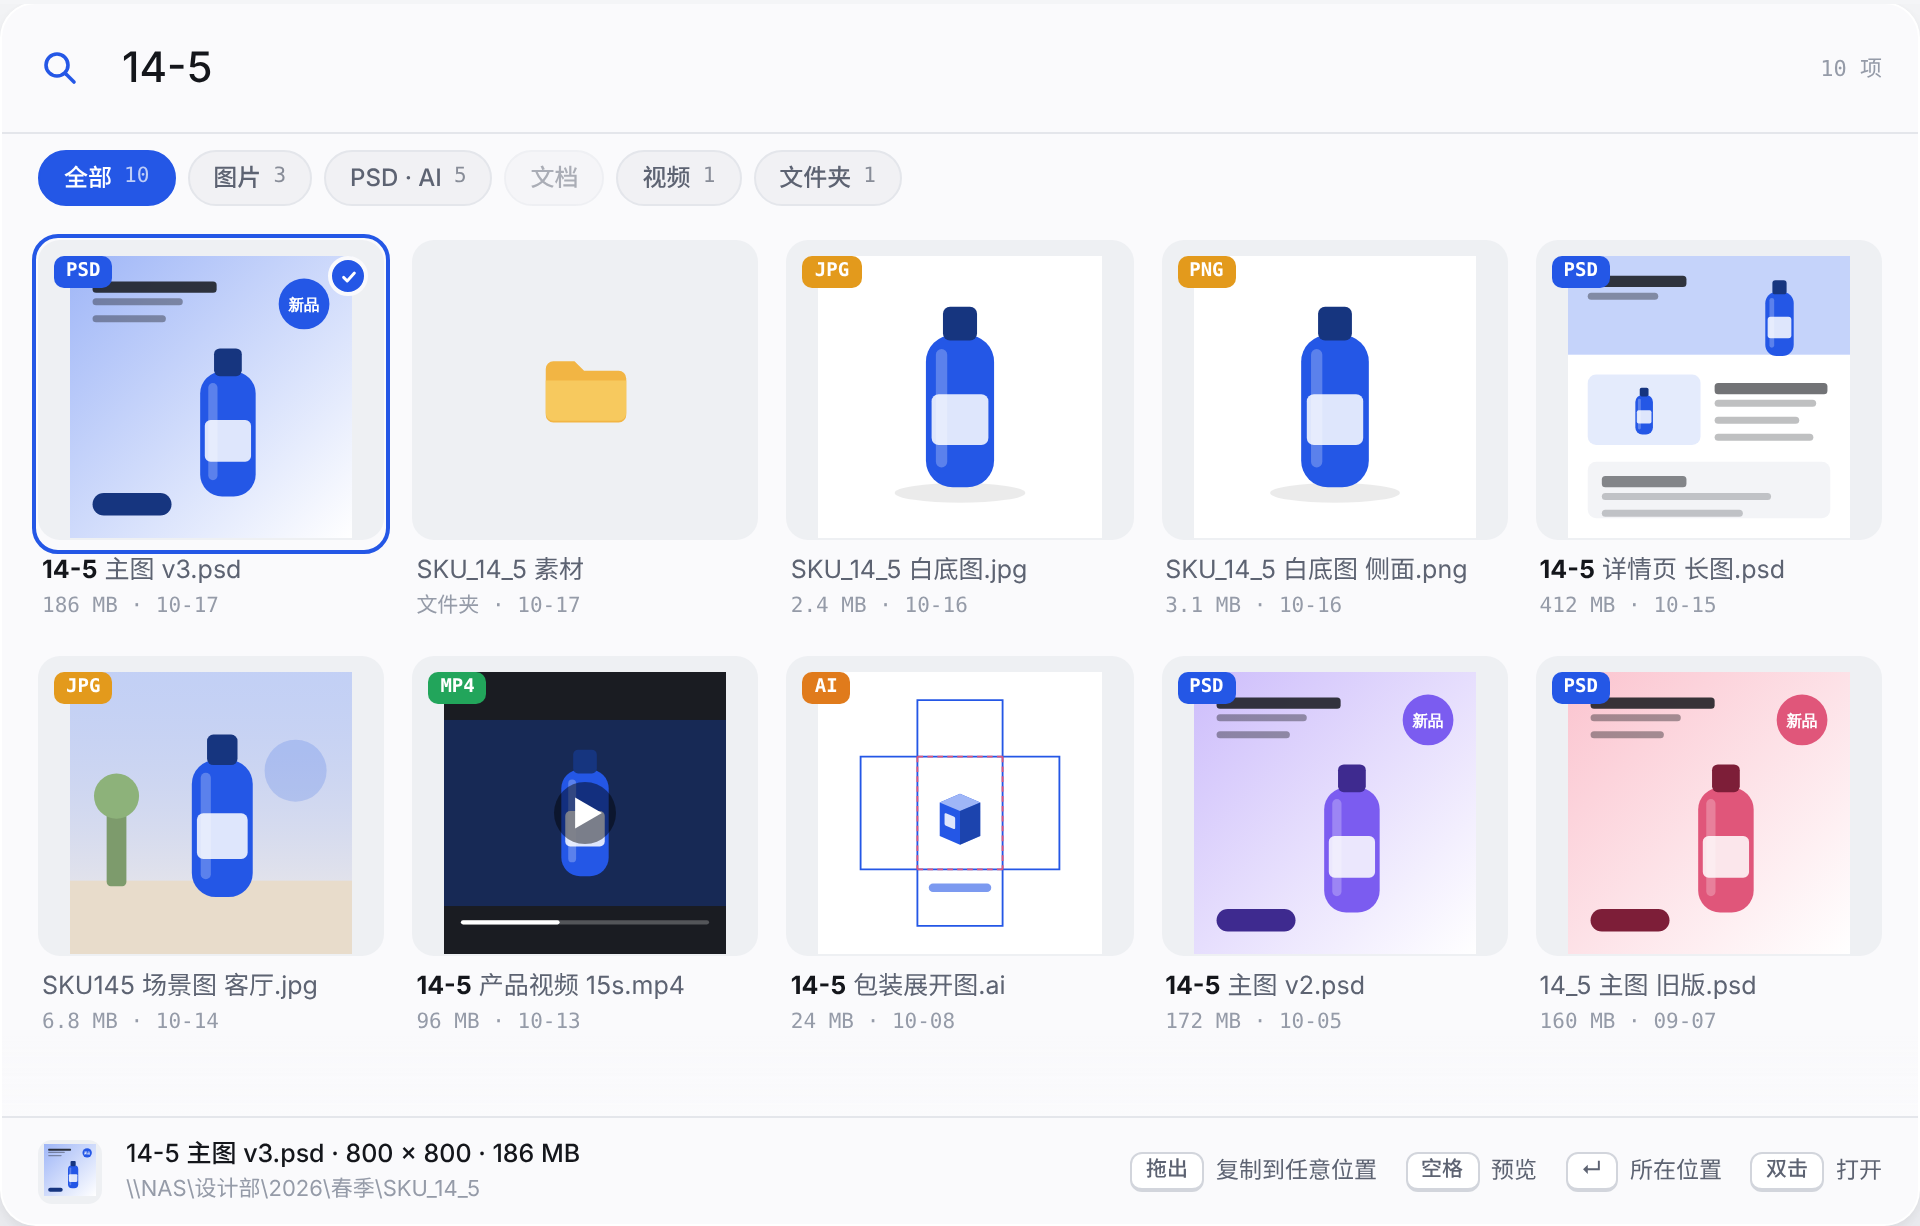Click the 拖出 key hint button

pos(1166,1170)
